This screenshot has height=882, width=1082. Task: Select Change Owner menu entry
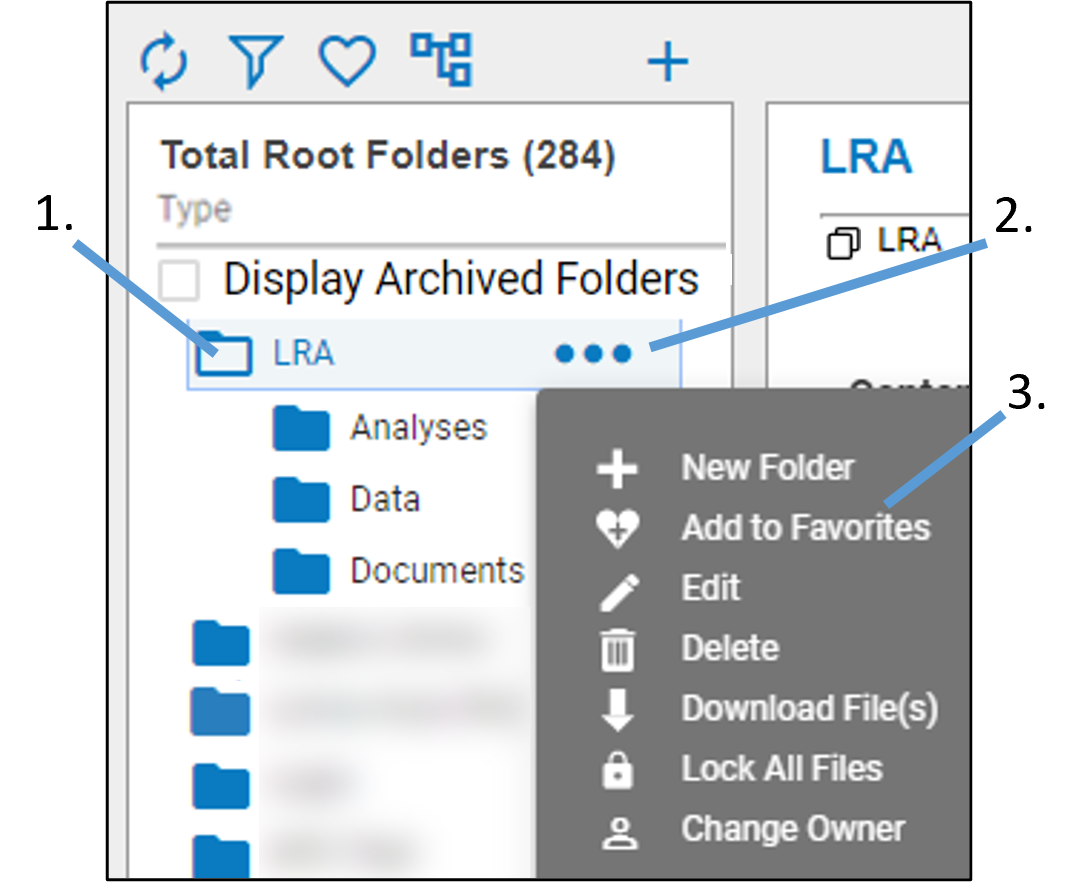pyautogui.click(x=792, y=829)
